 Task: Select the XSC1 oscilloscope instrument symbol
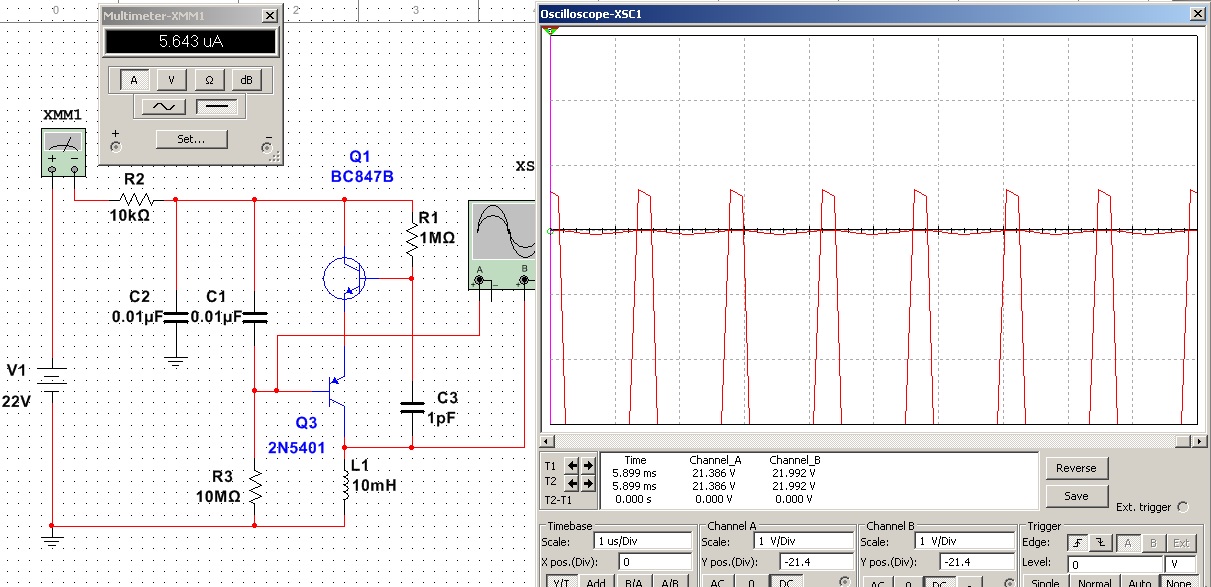click(x=502, y=244)
